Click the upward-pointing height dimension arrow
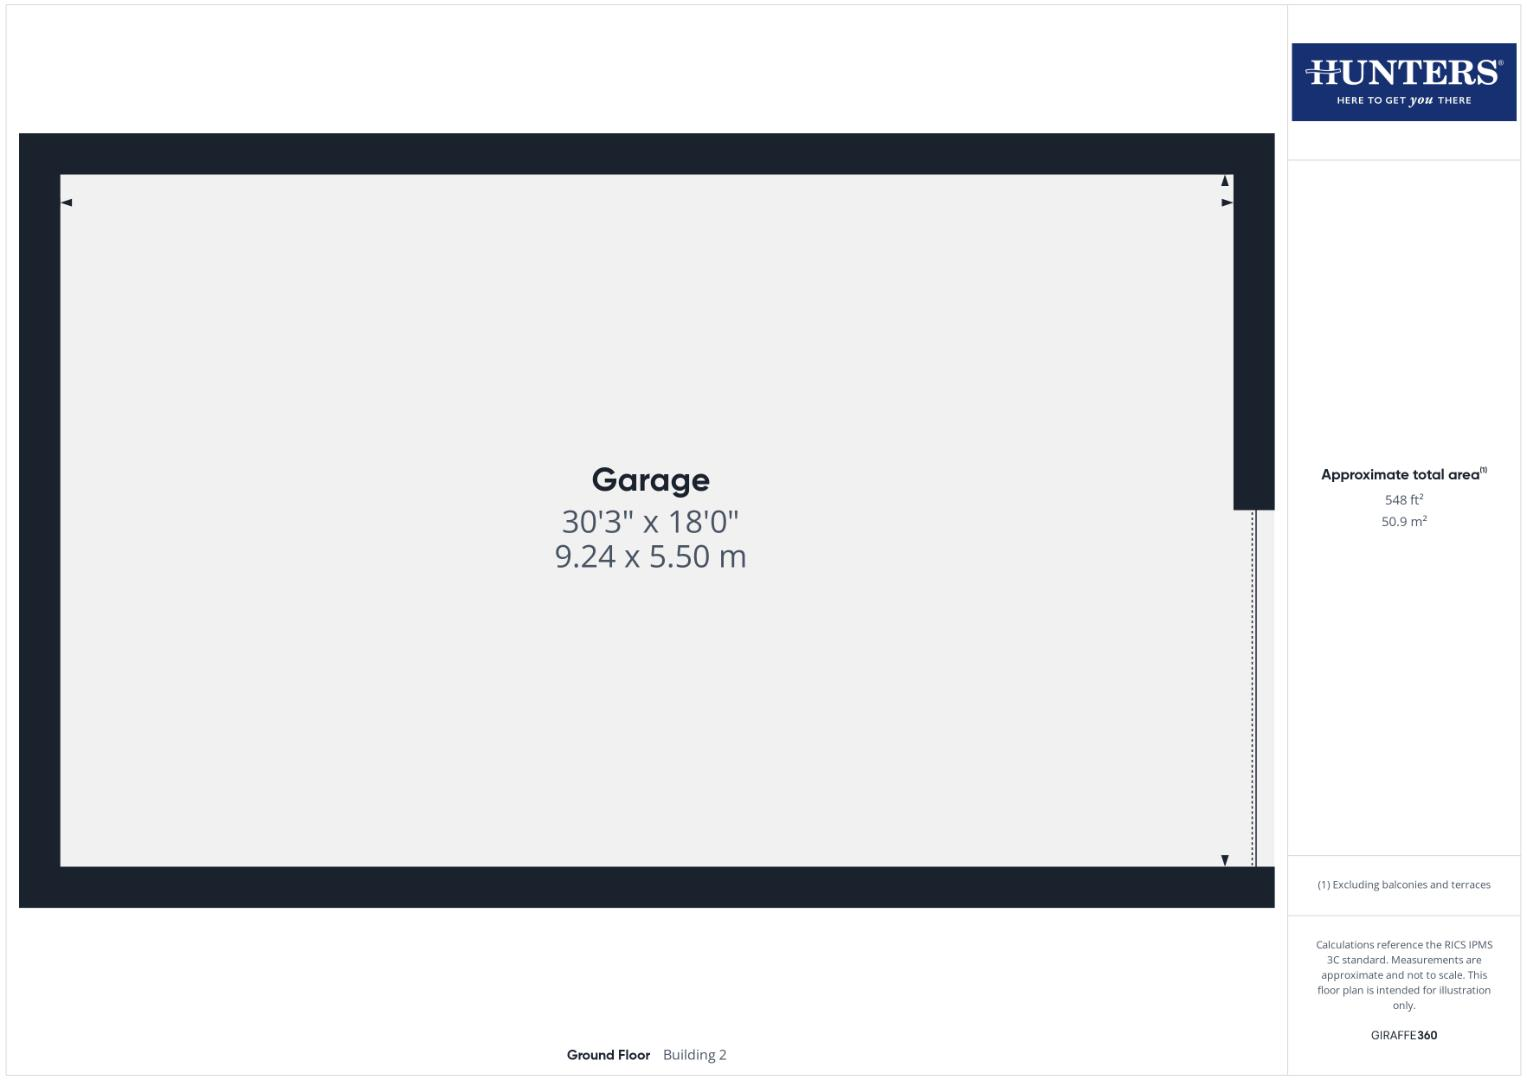Viewport: 1527px width, 1080px height. tap(1224, 181)
